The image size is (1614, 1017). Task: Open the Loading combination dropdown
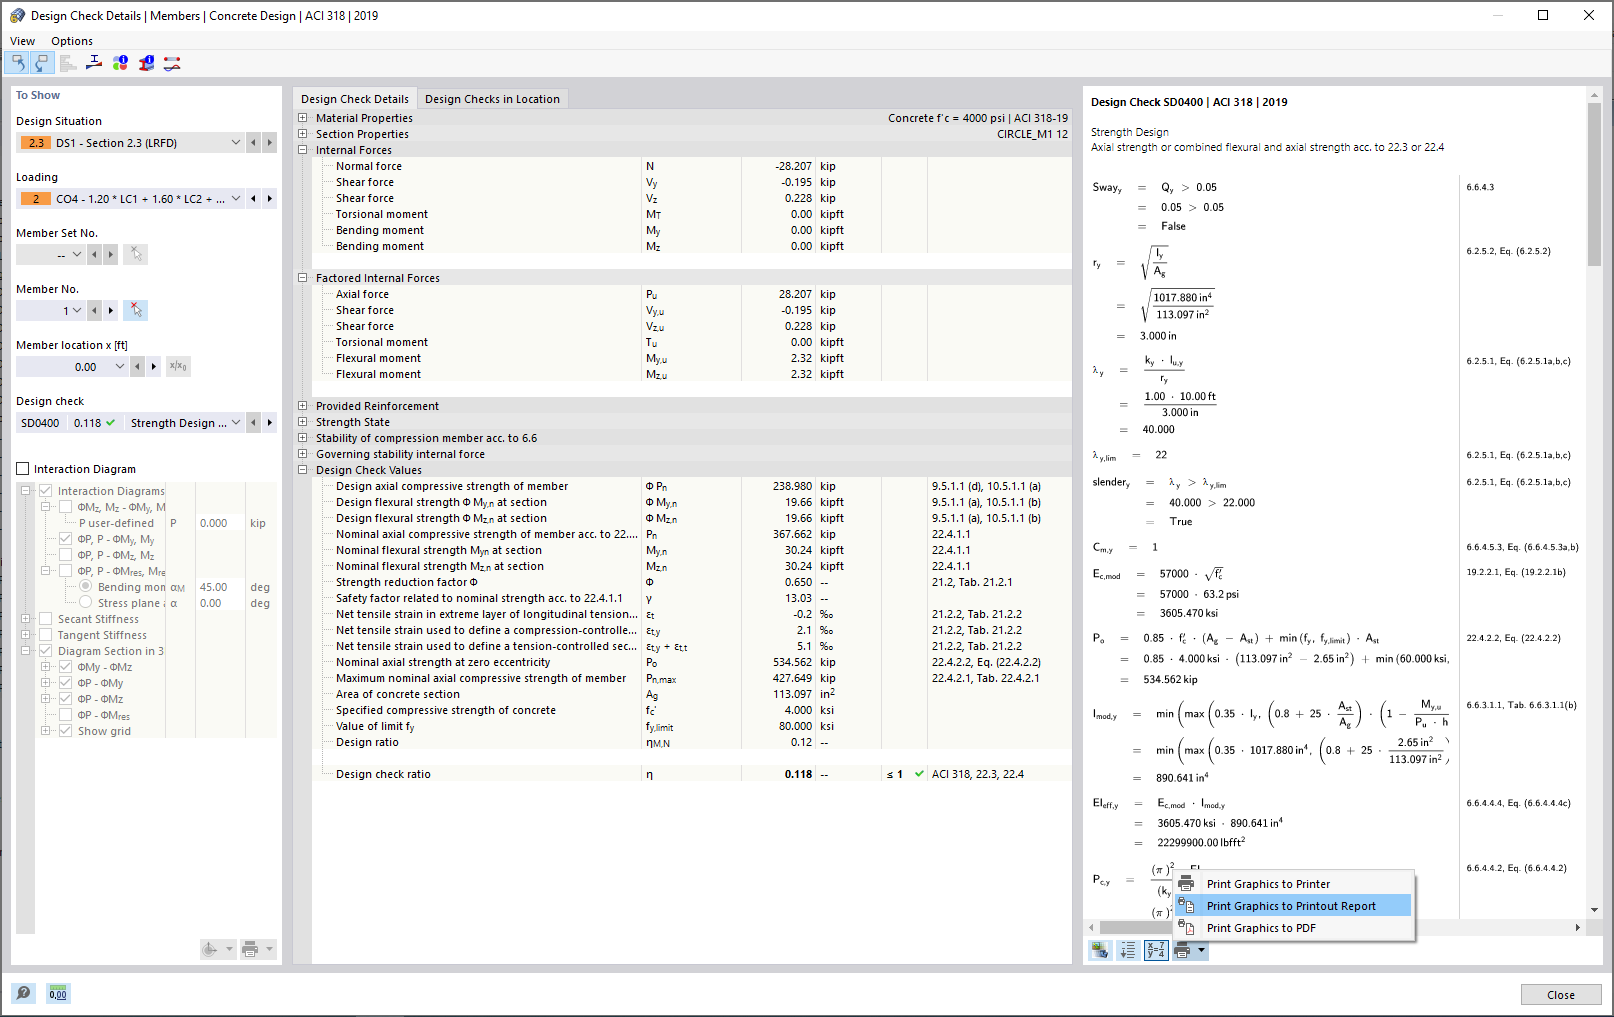236,199
